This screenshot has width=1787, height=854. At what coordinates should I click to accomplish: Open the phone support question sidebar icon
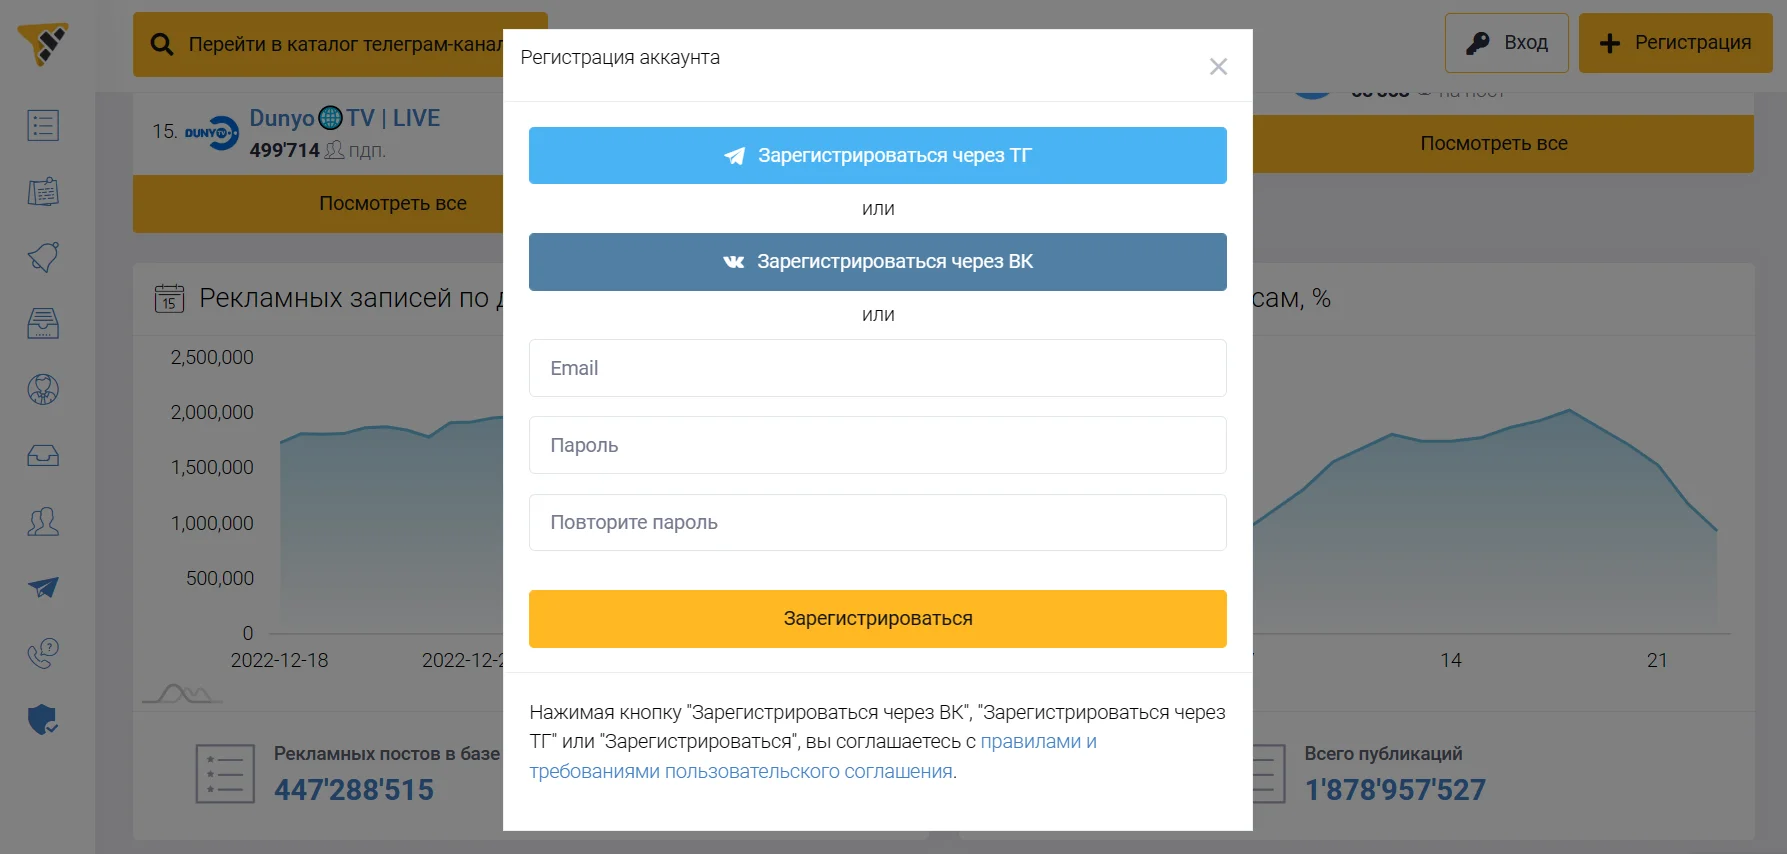[43, 653]
